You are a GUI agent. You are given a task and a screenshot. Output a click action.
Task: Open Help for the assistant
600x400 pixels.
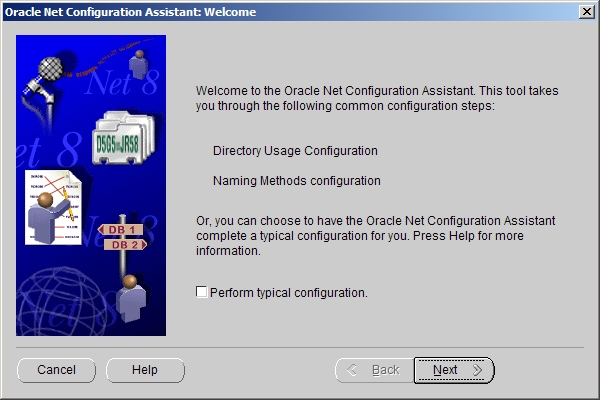[145, 370]
